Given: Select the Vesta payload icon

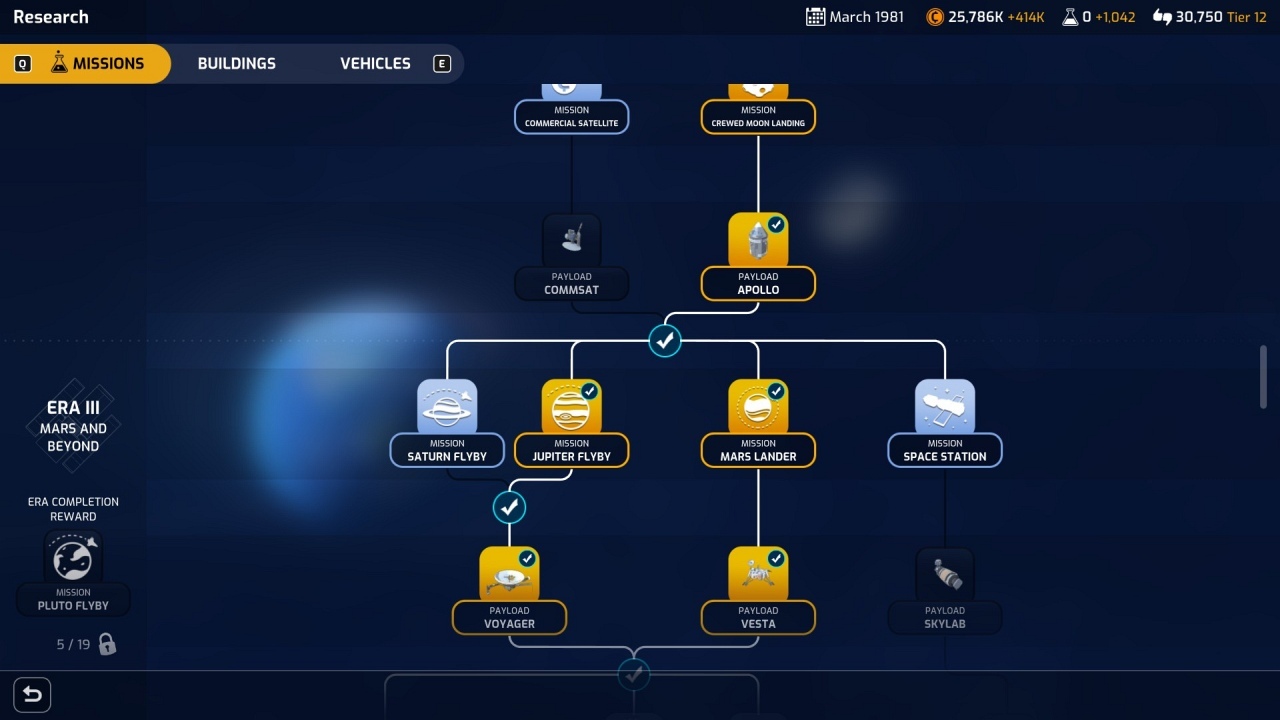Looking at the screenshot, I should [758, 574].
